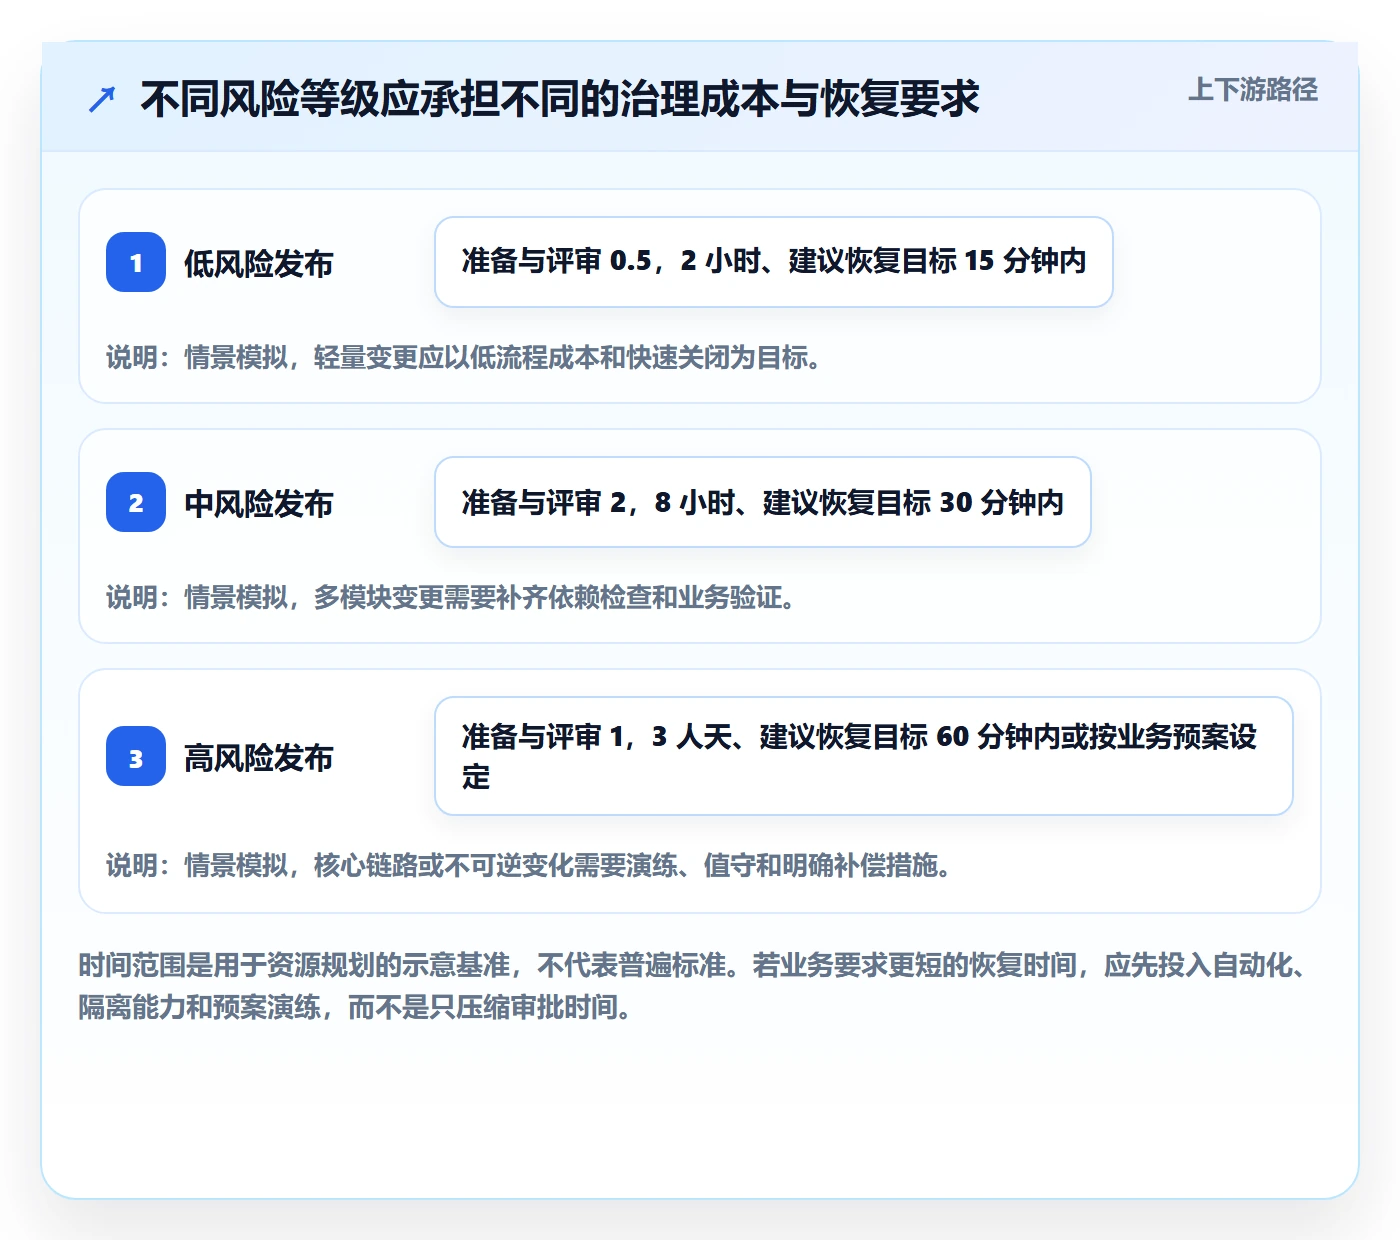
Task: Click the blue number 2 badge
Action: pos(136,502)
